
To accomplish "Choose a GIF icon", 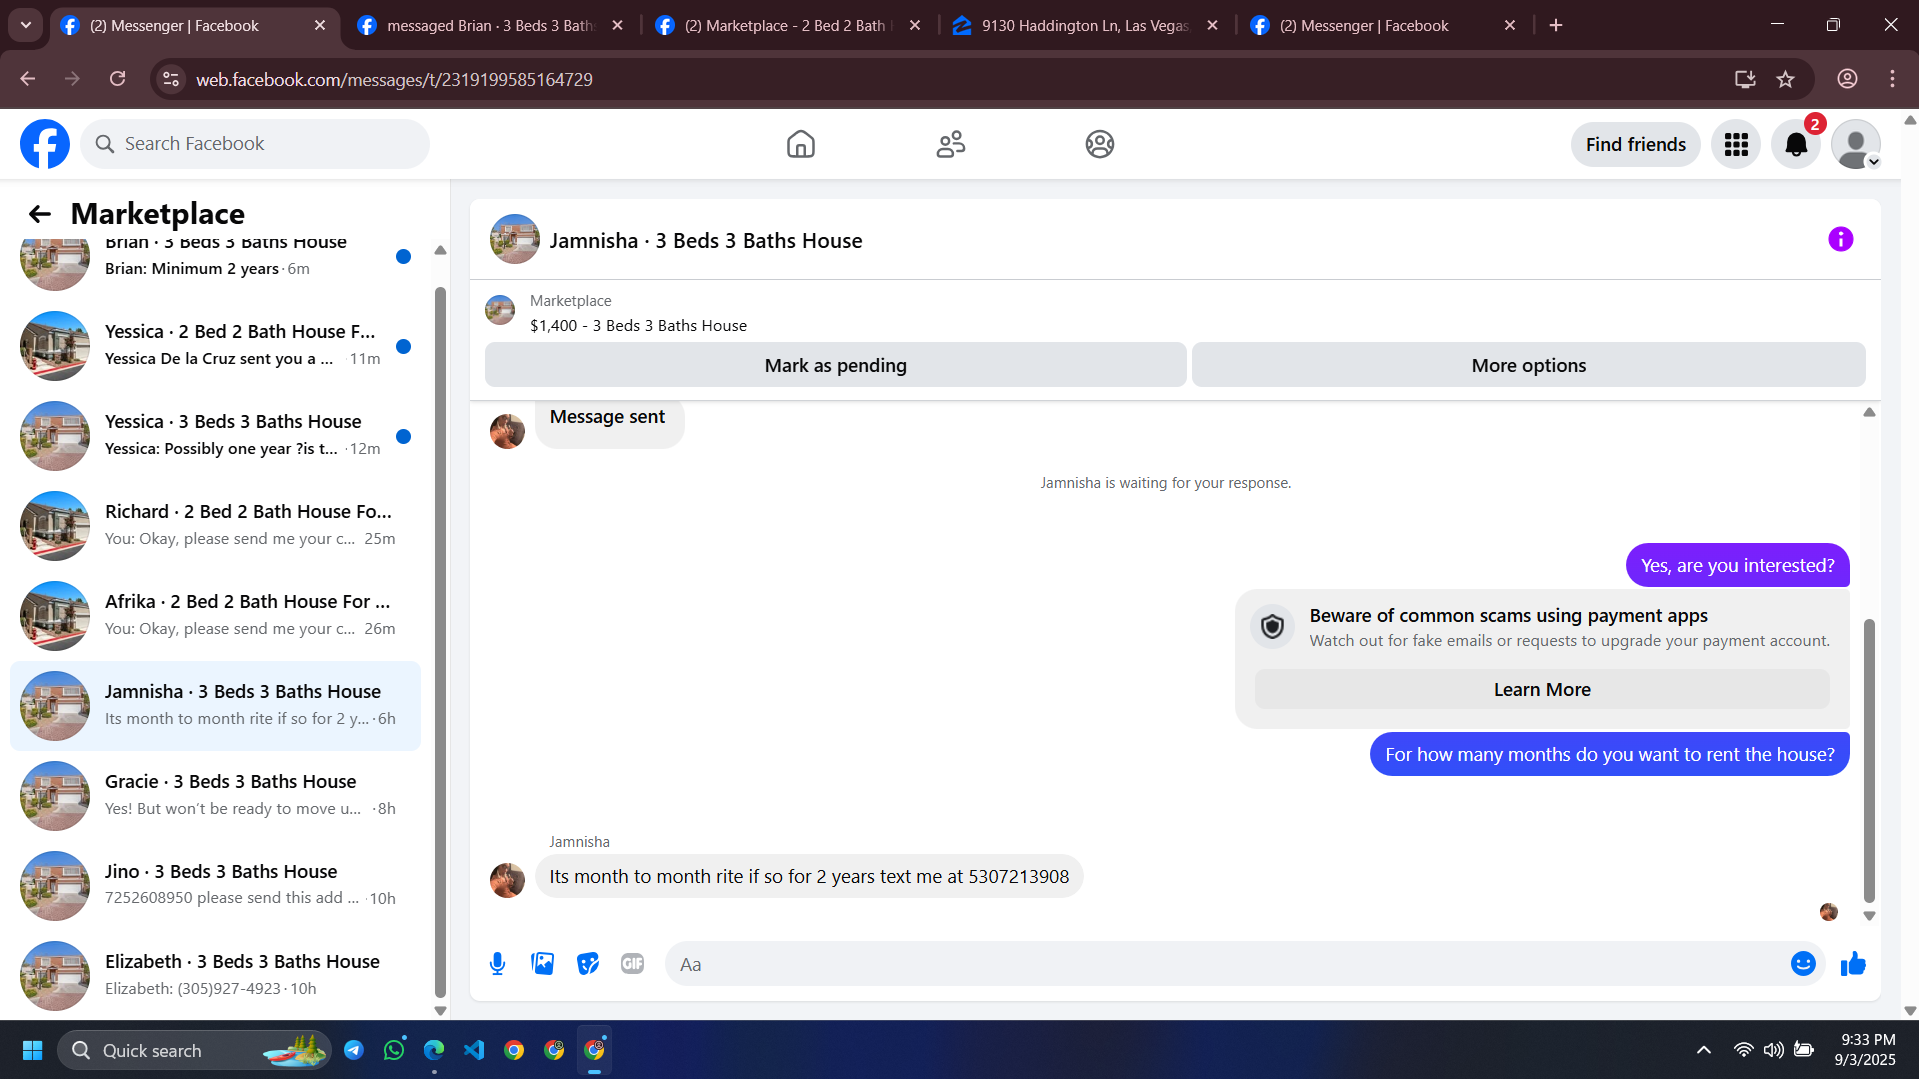I will click(x=632, y=964).
